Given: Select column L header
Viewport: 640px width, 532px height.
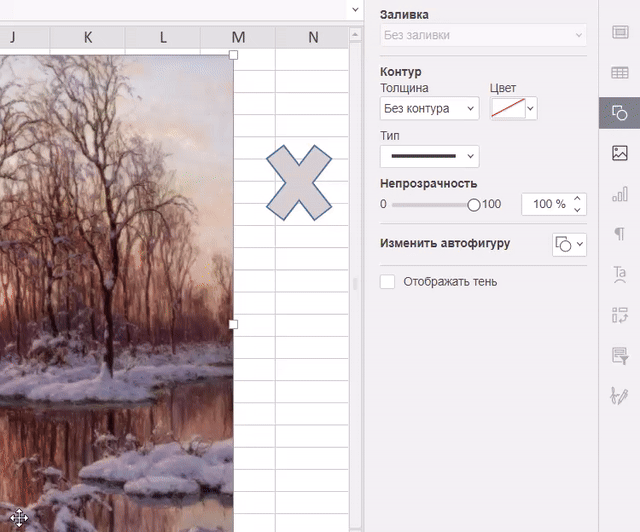Looking at the screenshot, I should point(162,38).
